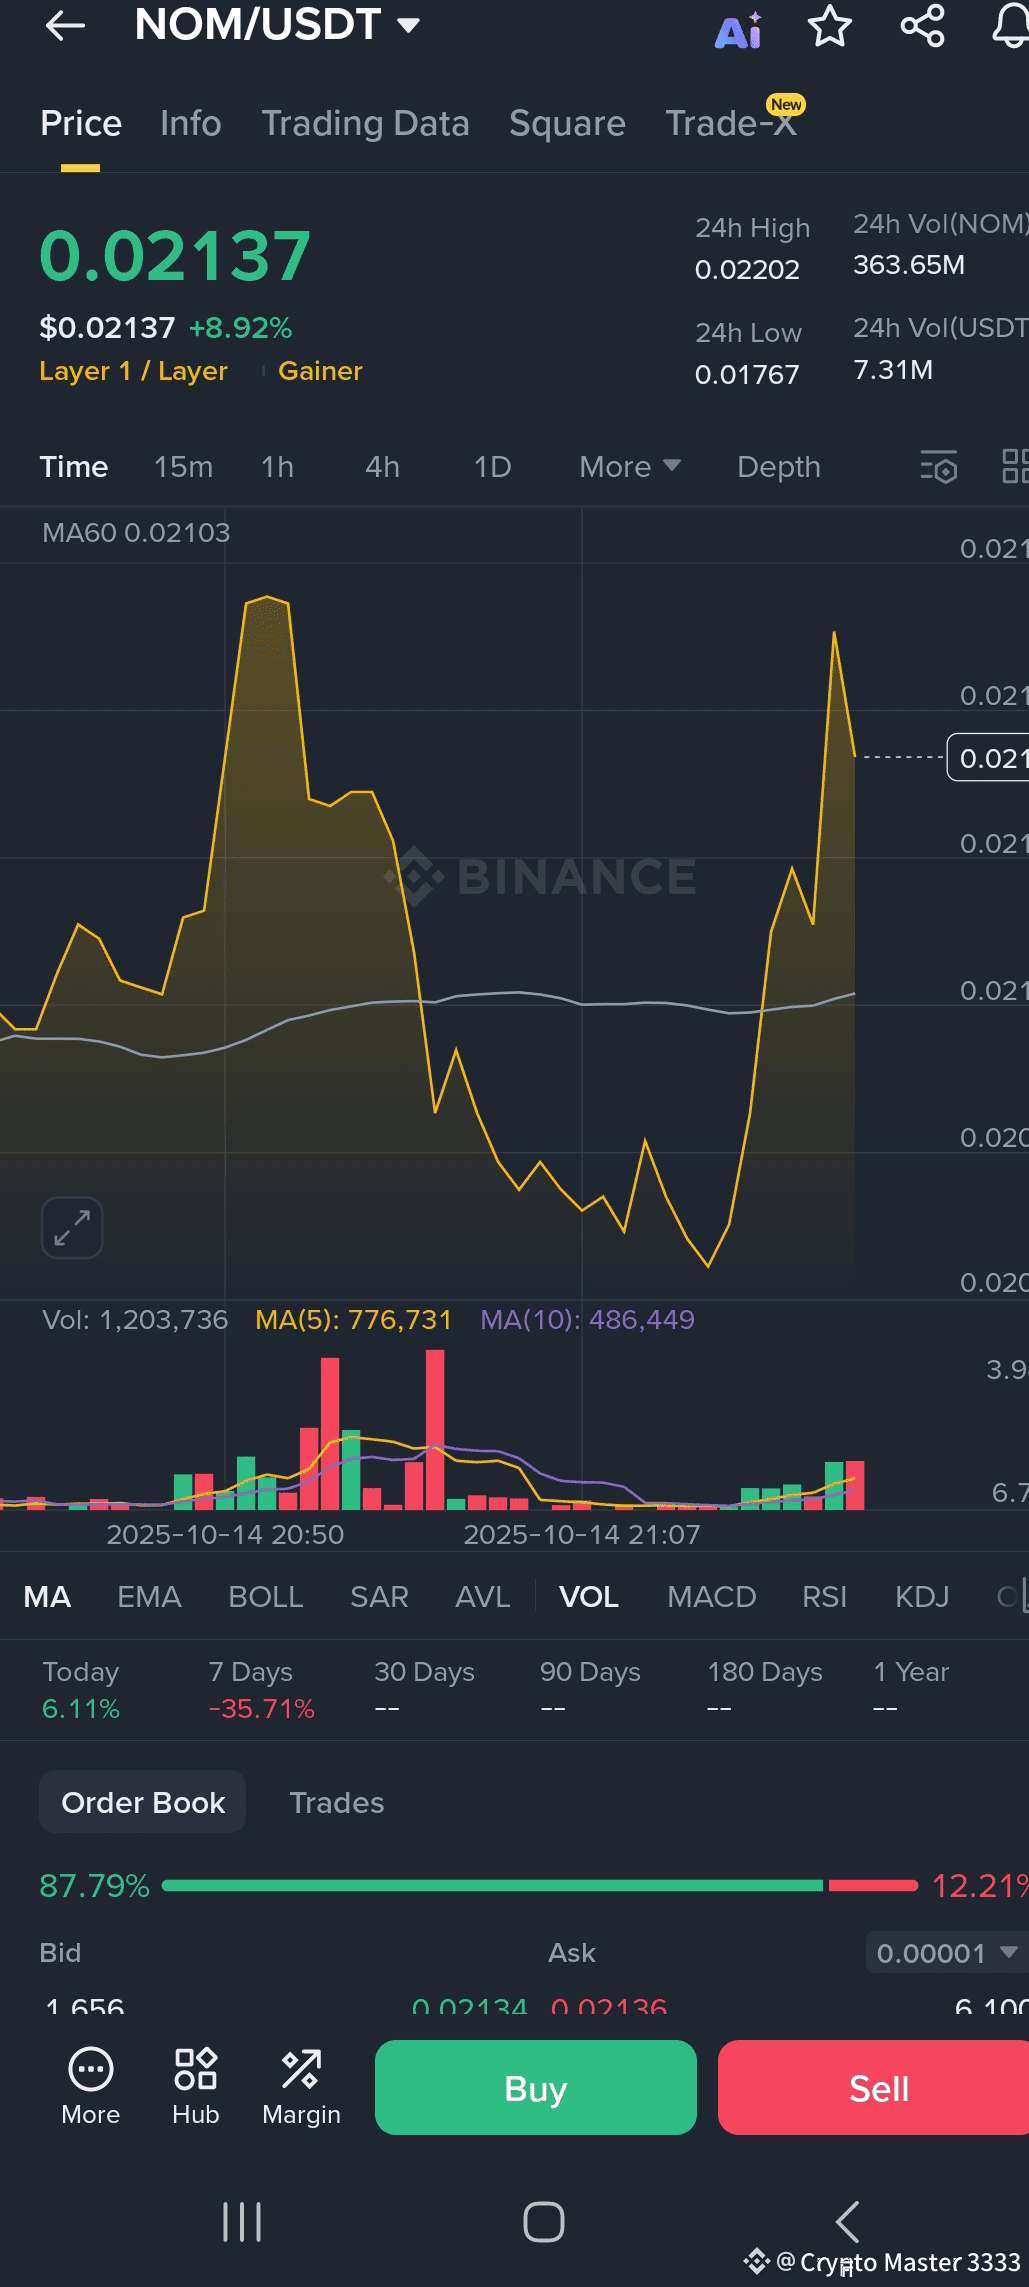Screen dimensions: 1029x2287
Task: Open order book precision 0.00001 dropdown
Action: pos(946,1953)
